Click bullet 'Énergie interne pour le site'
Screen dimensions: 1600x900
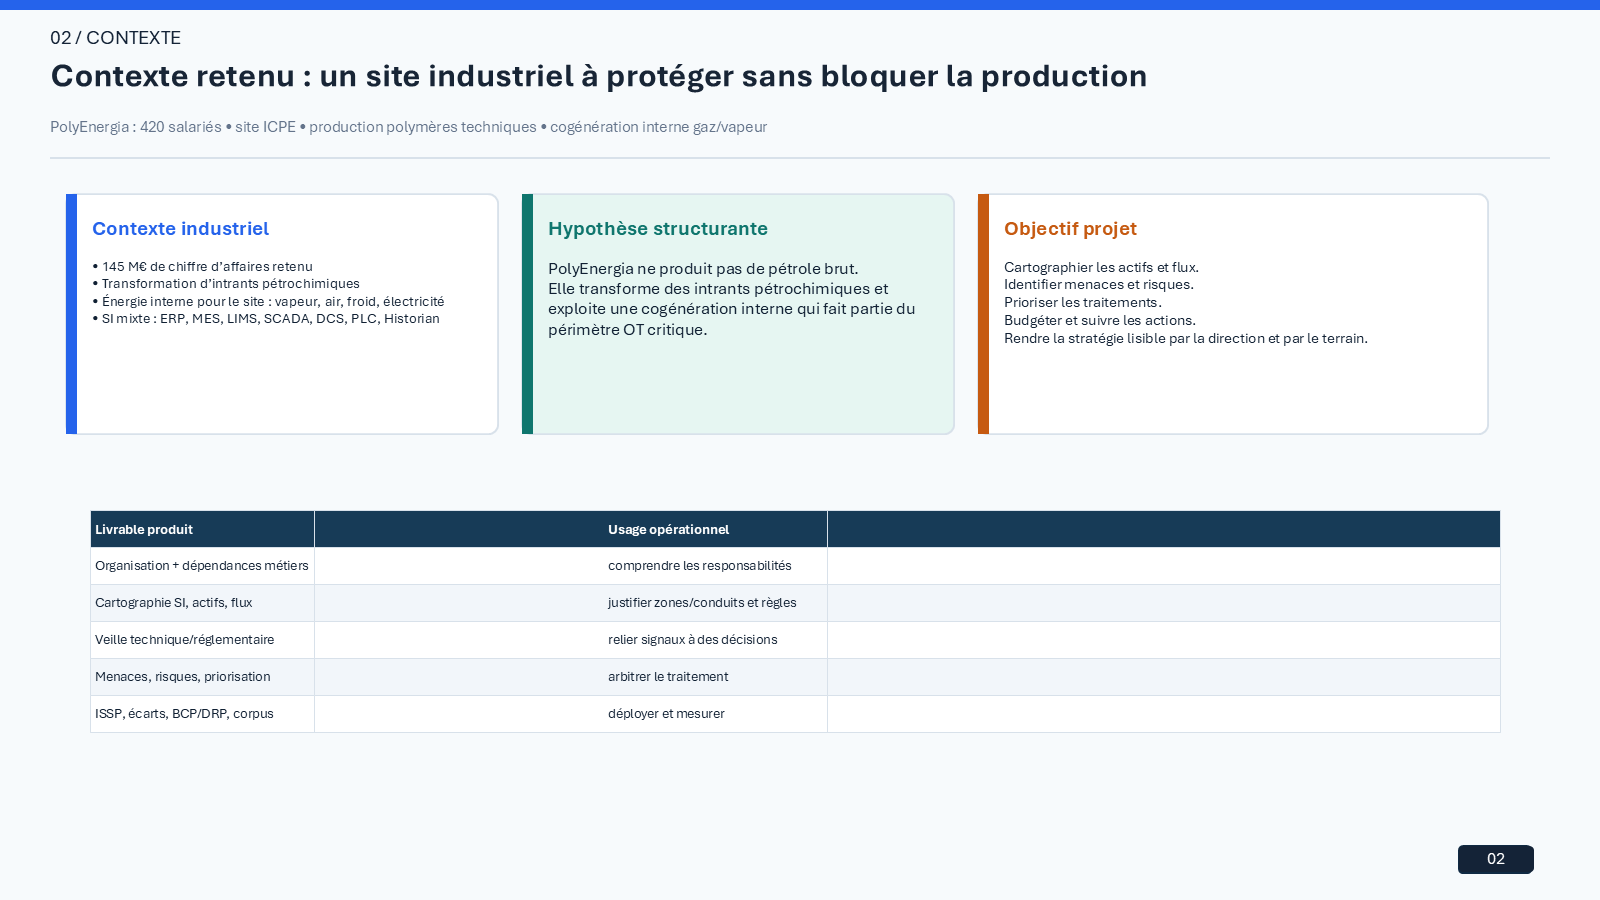(x=268, y=301)
